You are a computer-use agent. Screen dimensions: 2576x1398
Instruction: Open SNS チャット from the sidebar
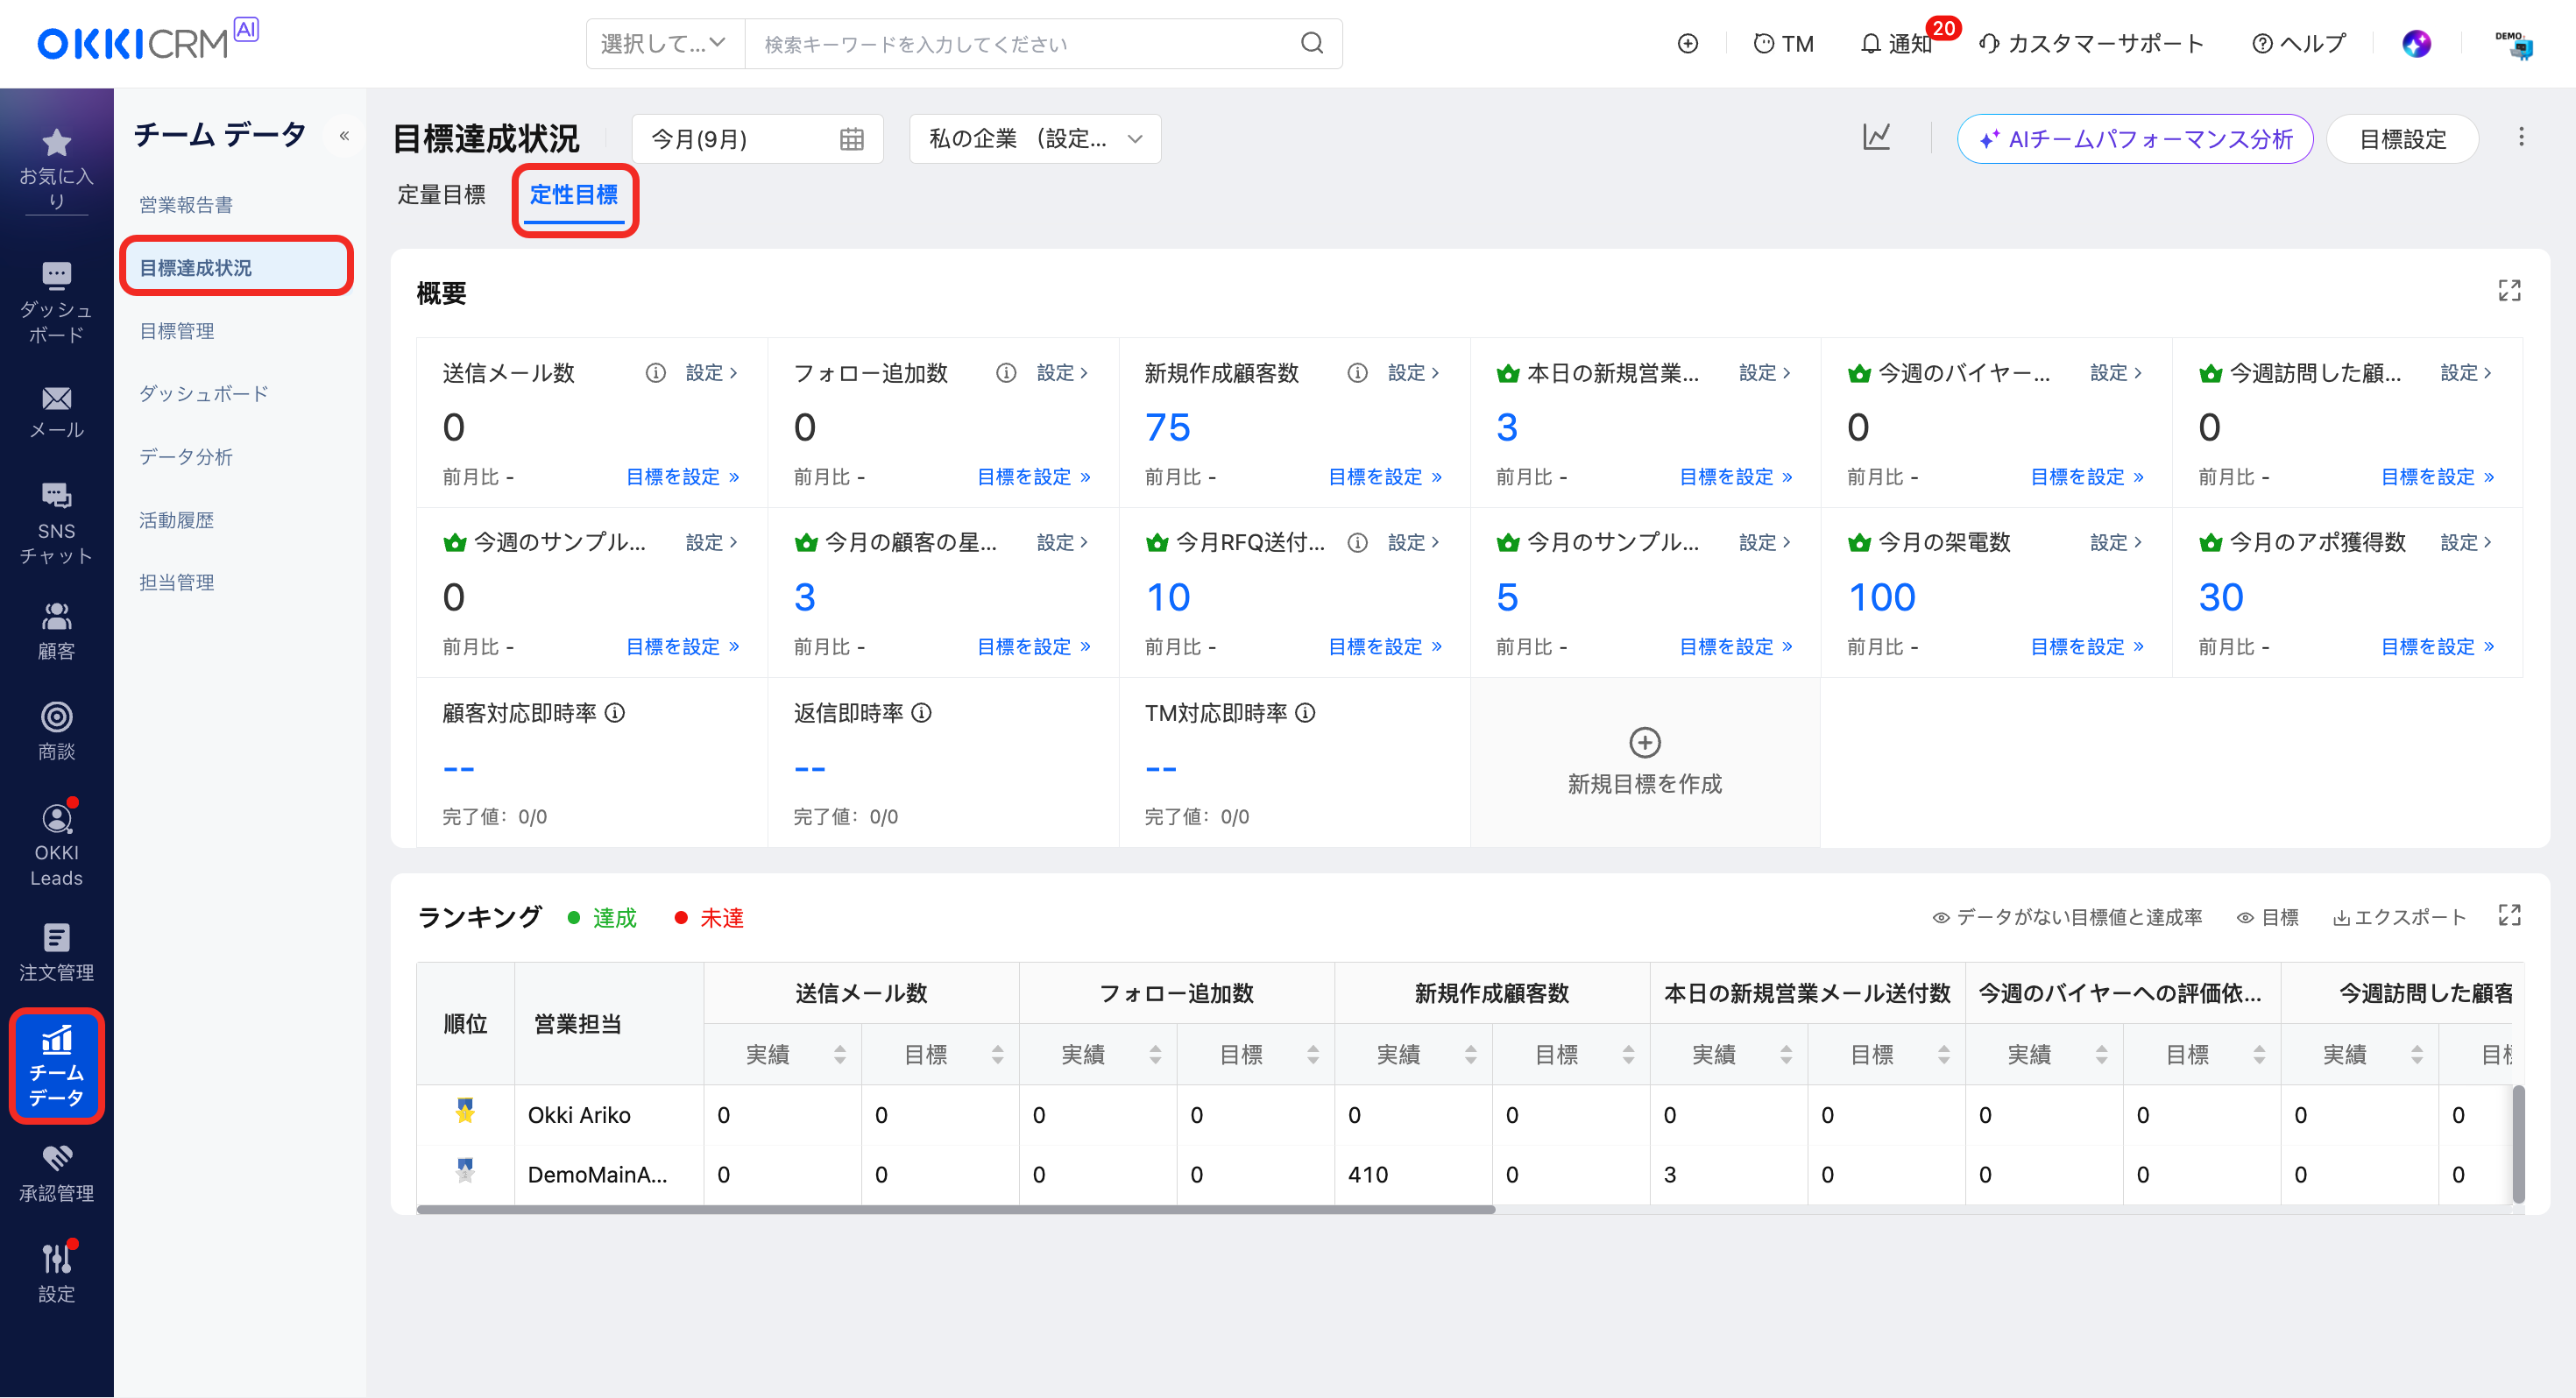click(56, 522)
